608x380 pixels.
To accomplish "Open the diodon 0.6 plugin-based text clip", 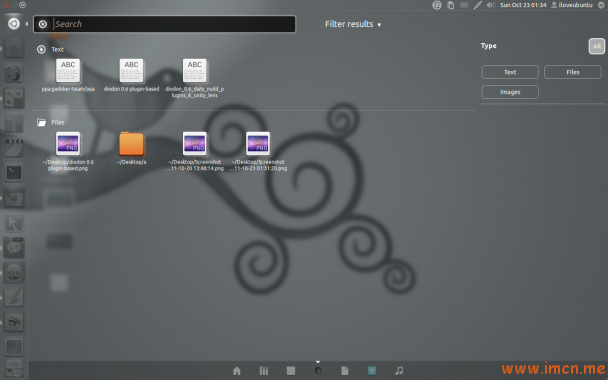I will pos(131,76).
